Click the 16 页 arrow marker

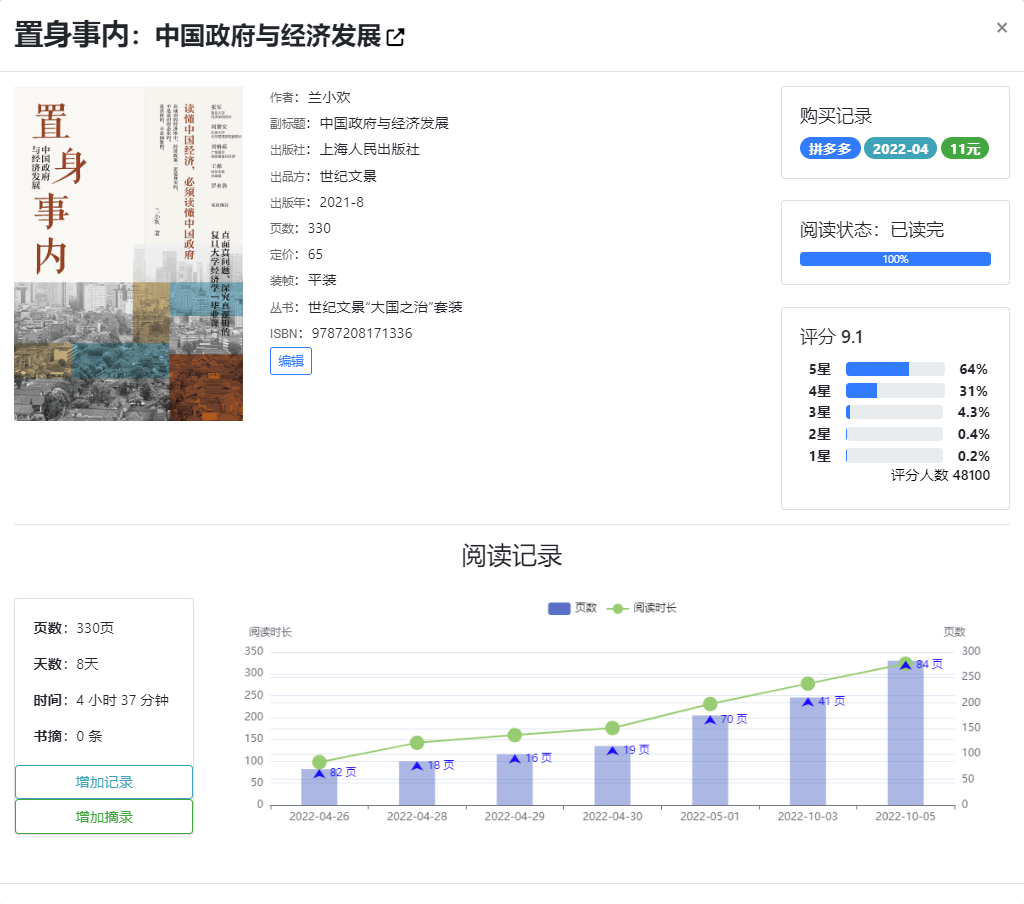[515, 759]
